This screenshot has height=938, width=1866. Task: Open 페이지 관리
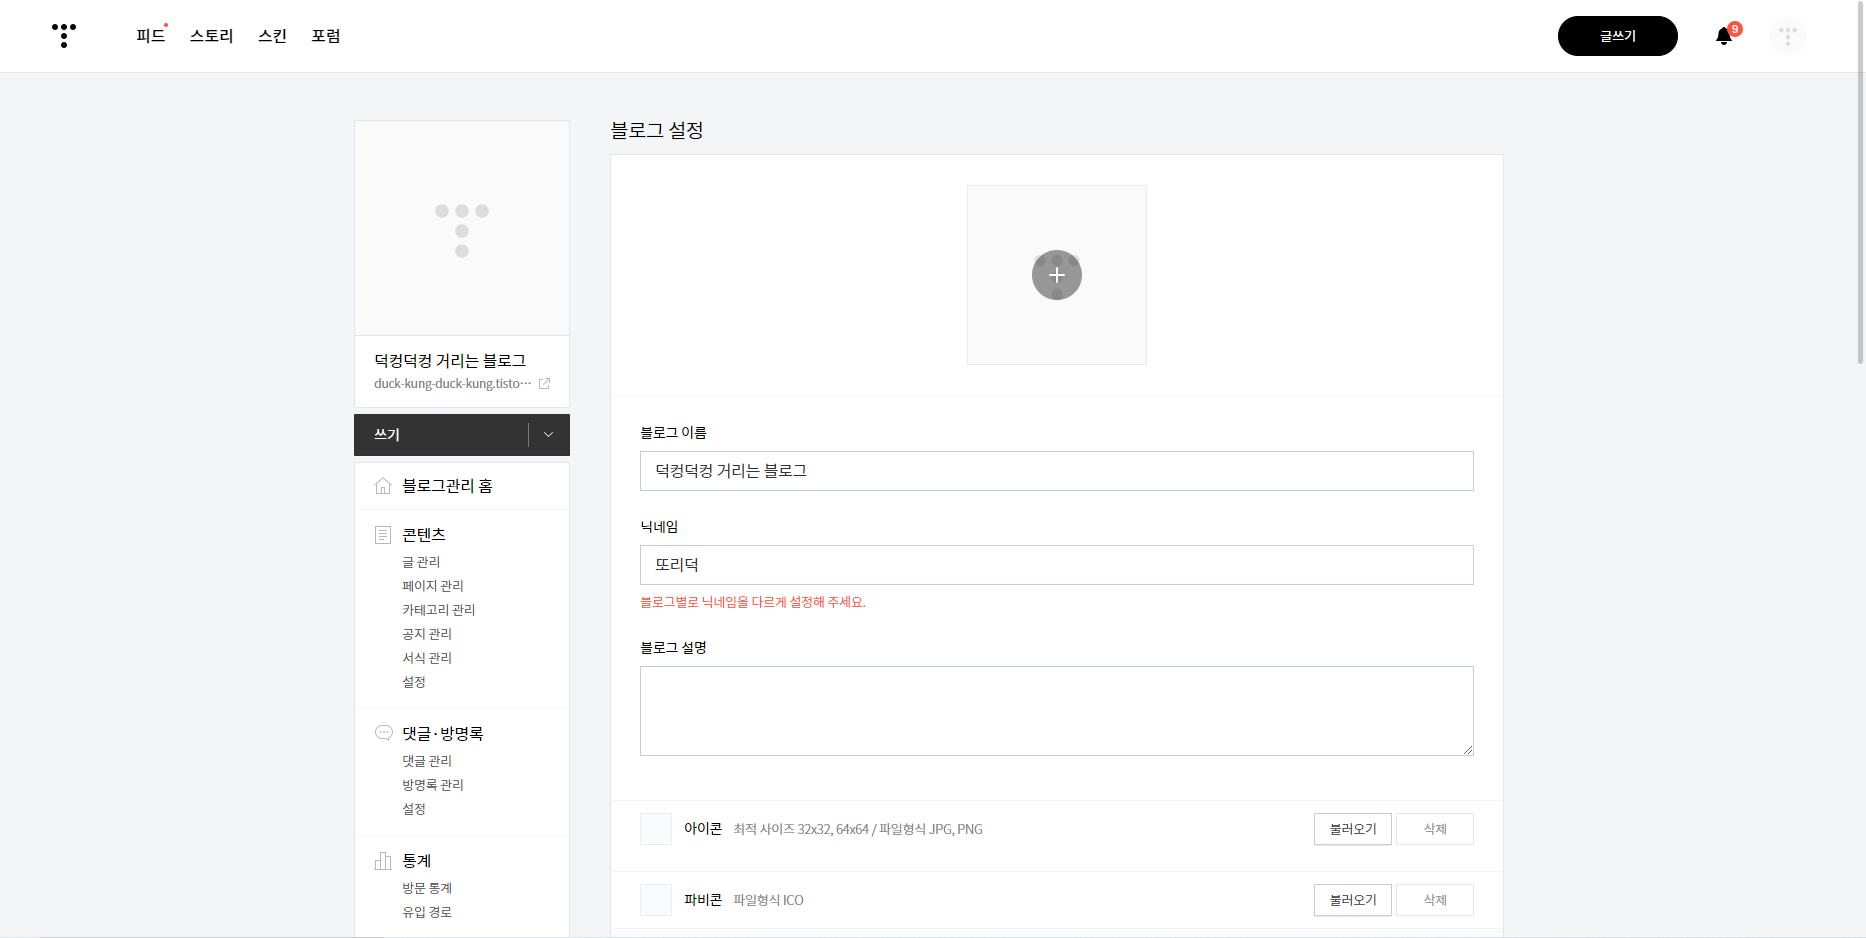point(433,586)
